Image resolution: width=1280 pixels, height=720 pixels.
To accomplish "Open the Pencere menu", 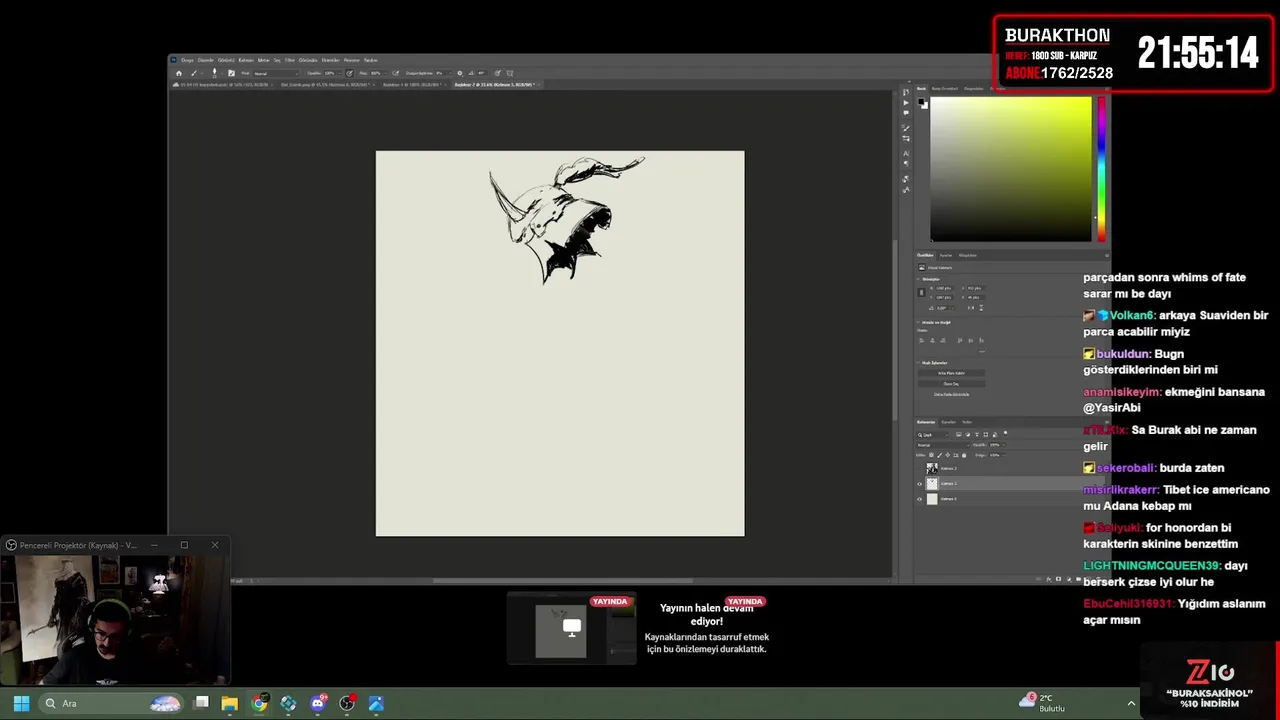I will click(x=350, y=60).
